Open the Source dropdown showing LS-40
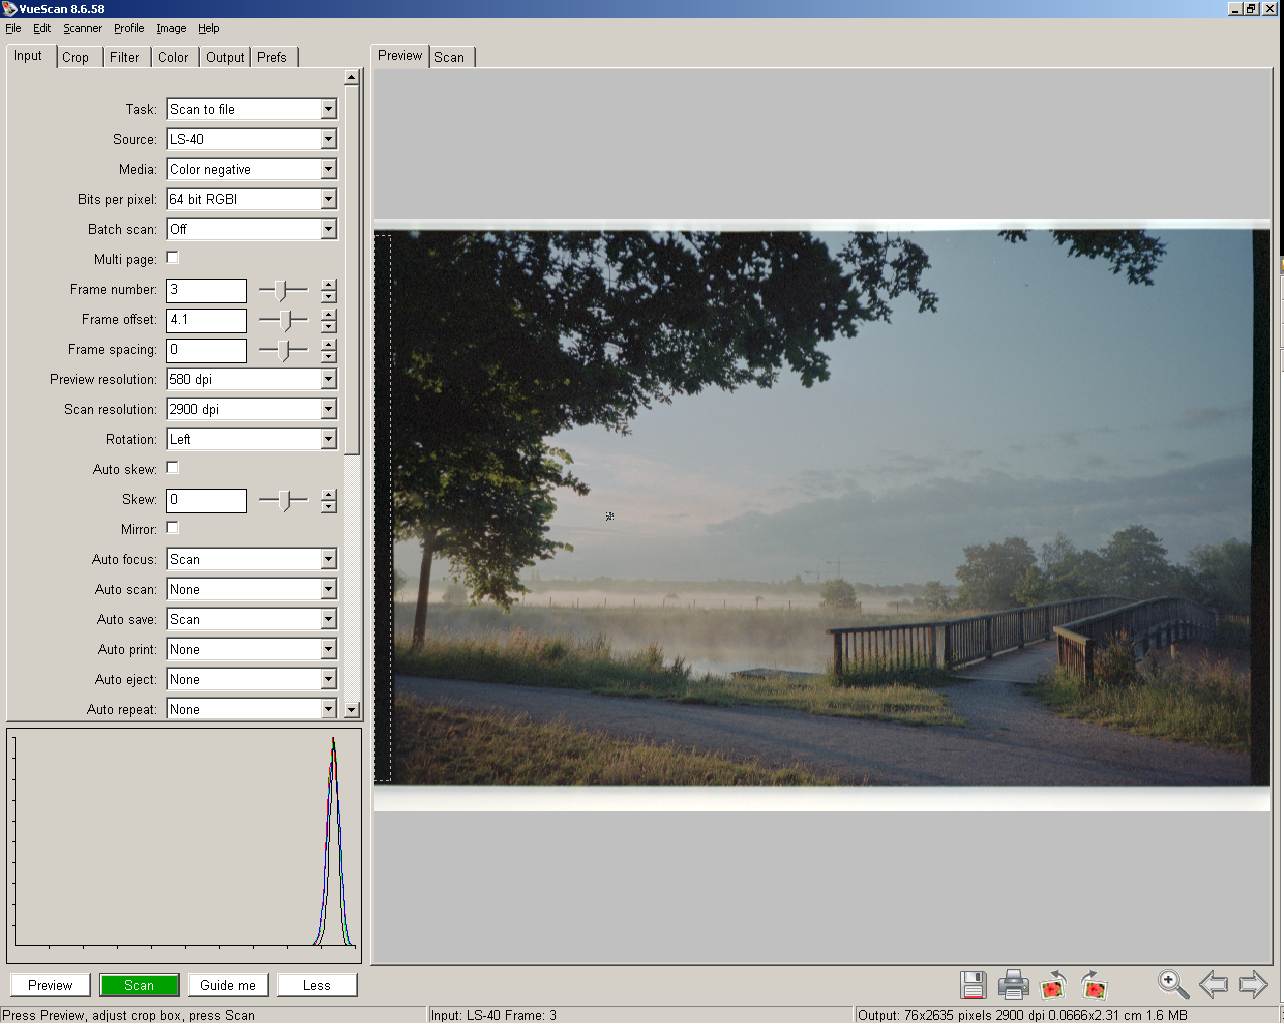Viewport: 1284px width, 1024px height. point(251,139)
